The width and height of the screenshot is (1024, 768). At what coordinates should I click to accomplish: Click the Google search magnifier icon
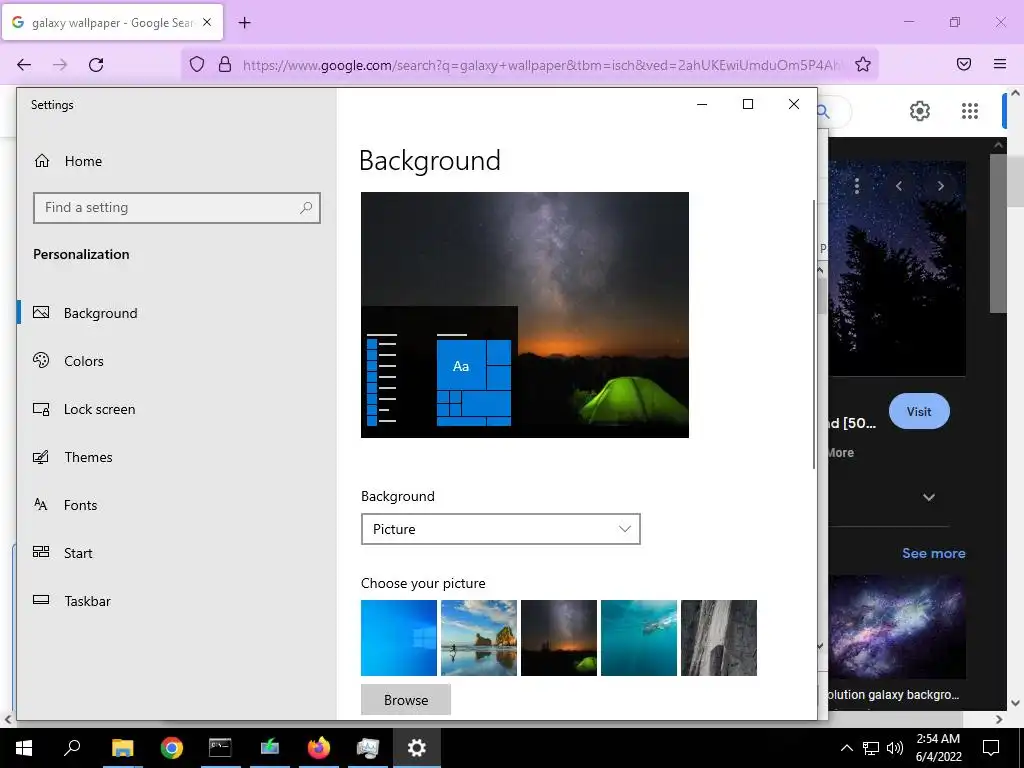pyautogui.click(x=824, y=112)
